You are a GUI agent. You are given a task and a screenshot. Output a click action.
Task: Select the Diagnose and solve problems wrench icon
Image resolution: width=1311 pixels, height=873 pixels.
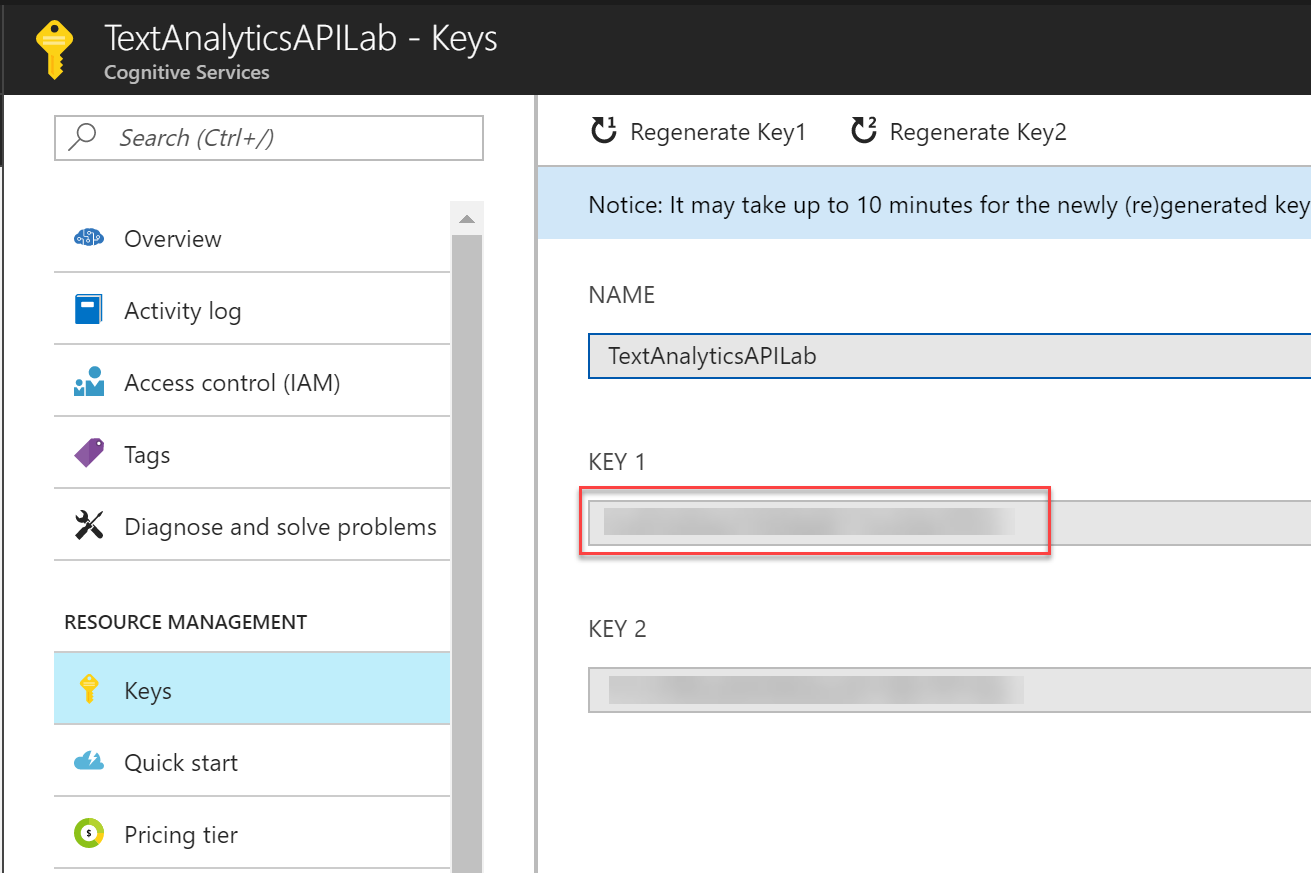(x=90, y=525)
